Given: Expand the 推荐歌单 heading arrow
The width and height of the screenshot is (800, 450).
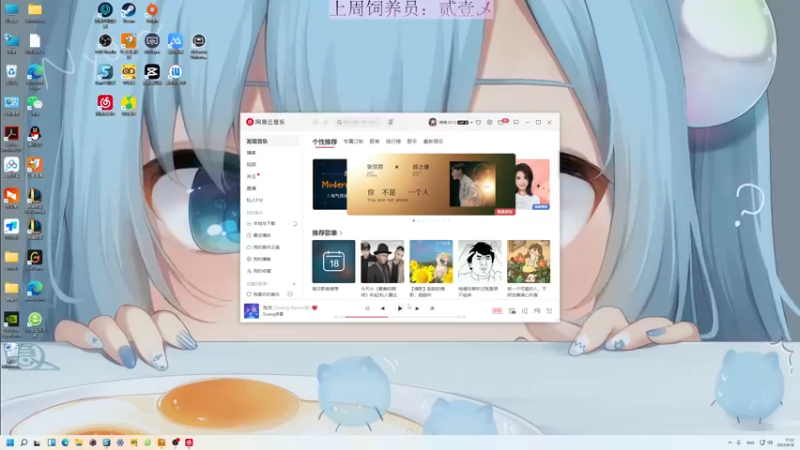Looking at the screenshot, I should tap(341, 233).
